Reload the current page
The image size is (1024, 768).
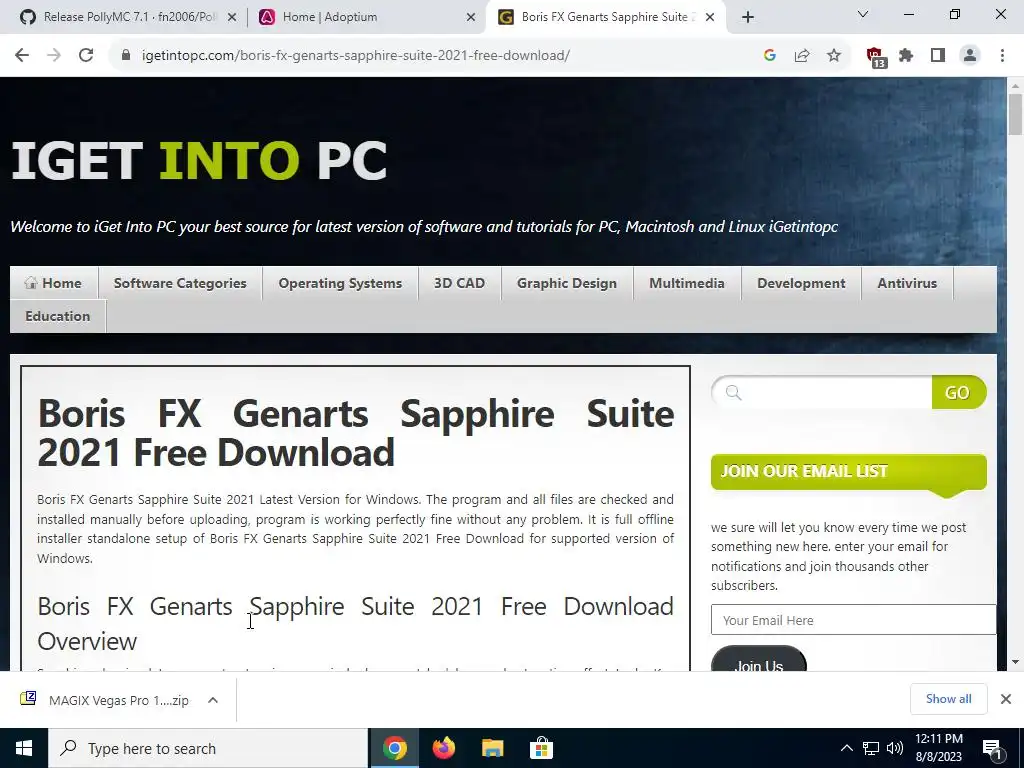pyautogui.click(x=86, y=56)
